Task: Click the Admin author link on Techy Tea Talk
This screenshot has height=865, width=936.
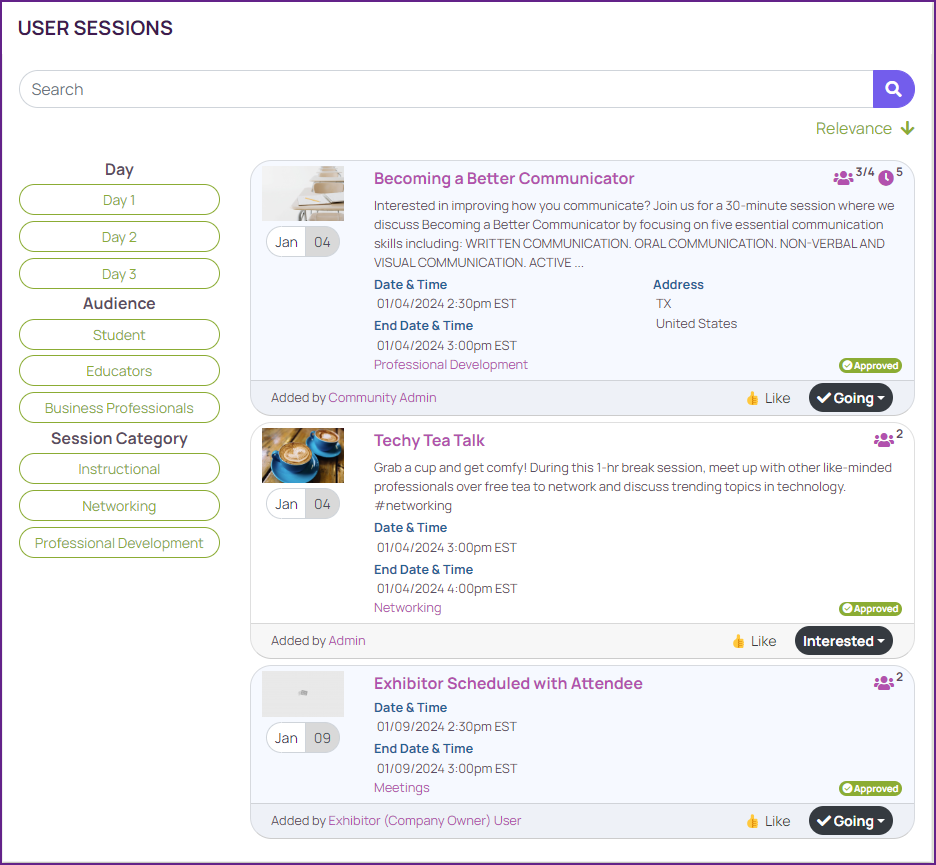Action: [347, 641]
